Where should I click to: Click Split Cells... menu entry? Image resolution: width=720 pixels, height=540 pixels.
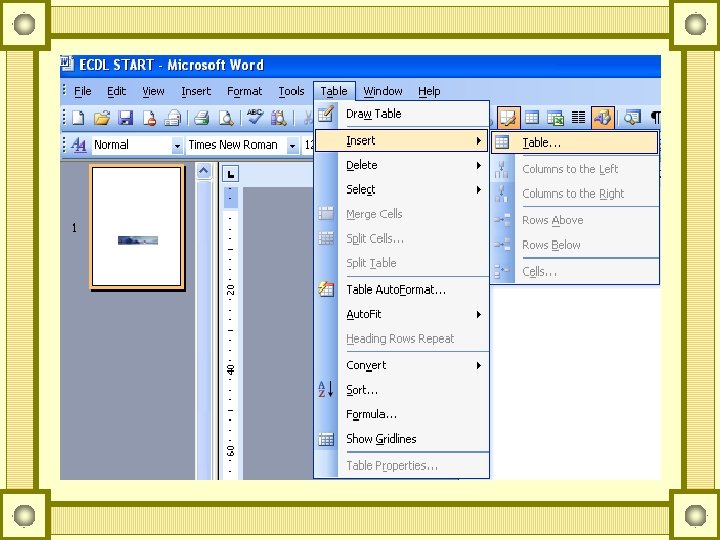coord(402,239)
